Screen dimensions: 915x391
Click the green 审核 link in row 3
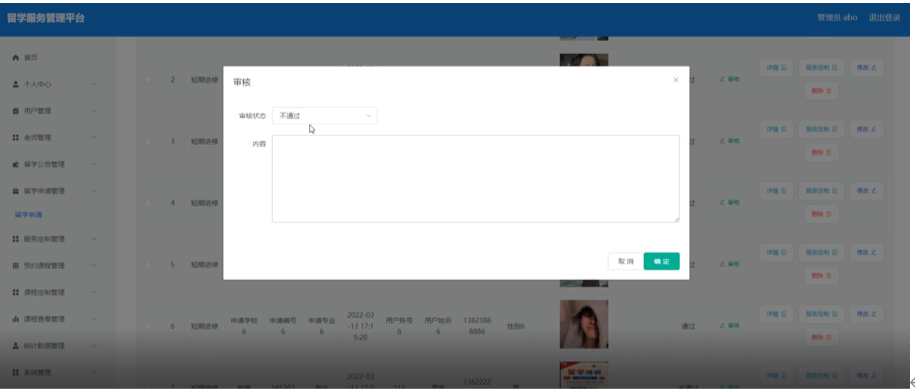[x=729, y=141]
